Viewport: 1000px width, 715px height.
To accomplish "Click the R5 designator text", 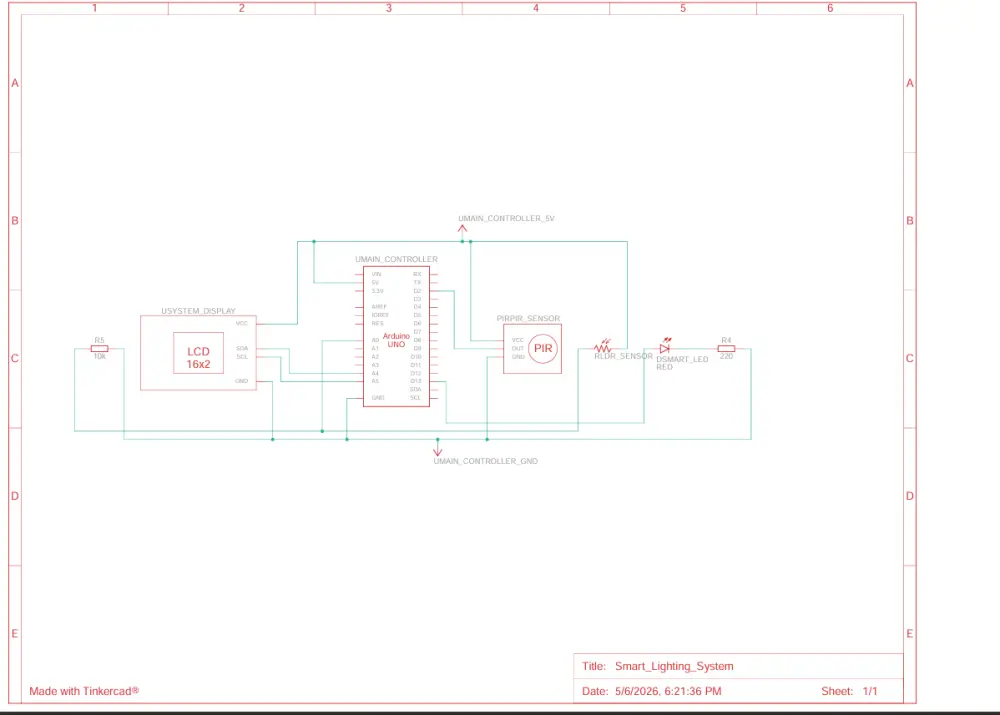I will click(99, 341).
